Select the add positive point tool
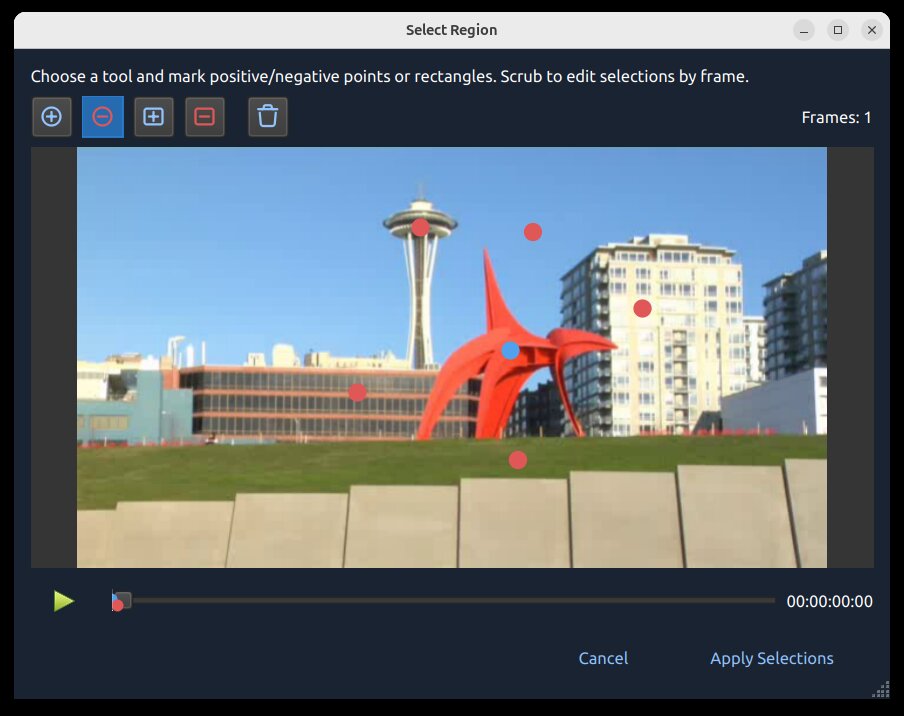 click(52, 117)
